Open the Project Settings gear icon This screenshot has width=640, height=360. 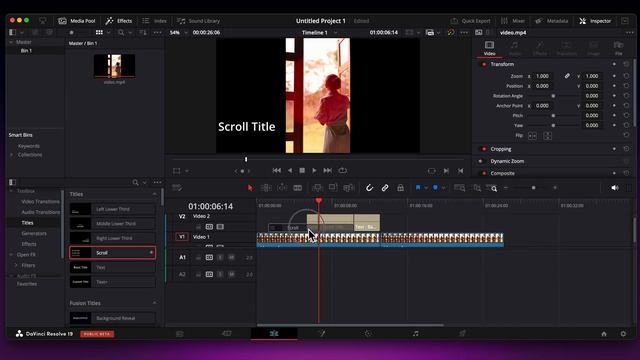click(x=623, y=334)
